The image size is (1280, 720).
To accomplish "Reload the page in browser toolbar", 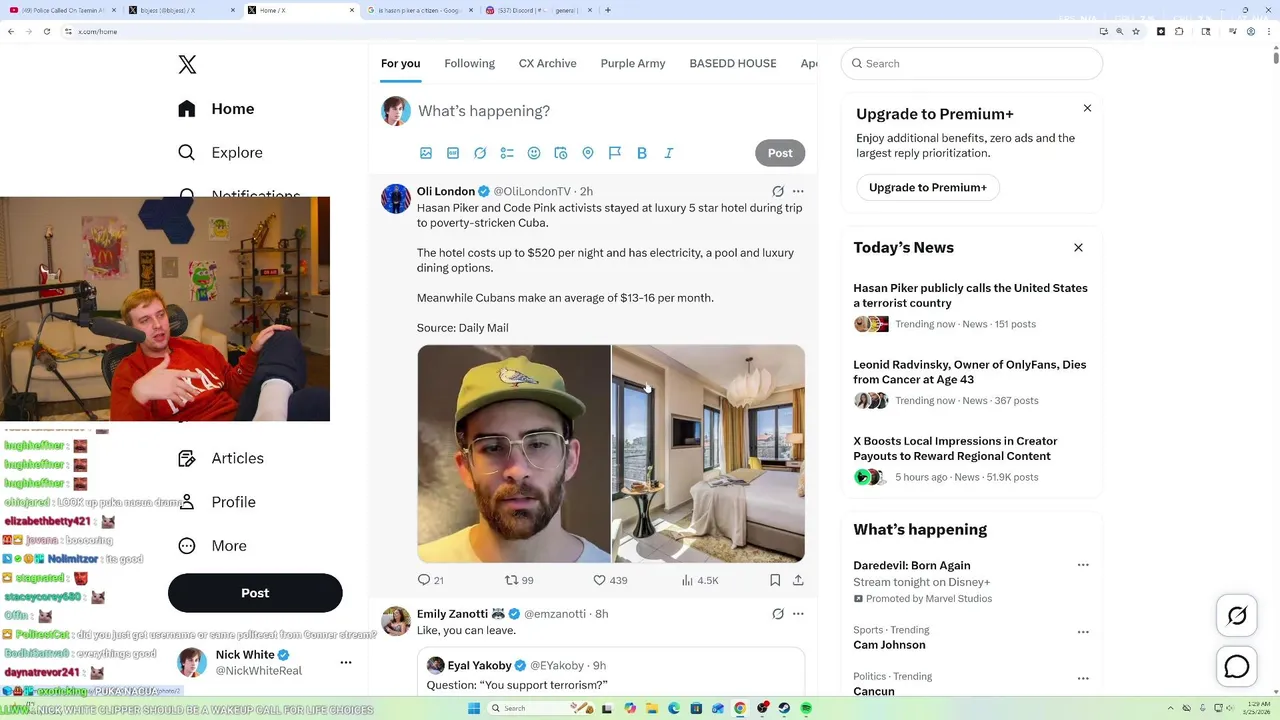I will click(x=46, y=31).
